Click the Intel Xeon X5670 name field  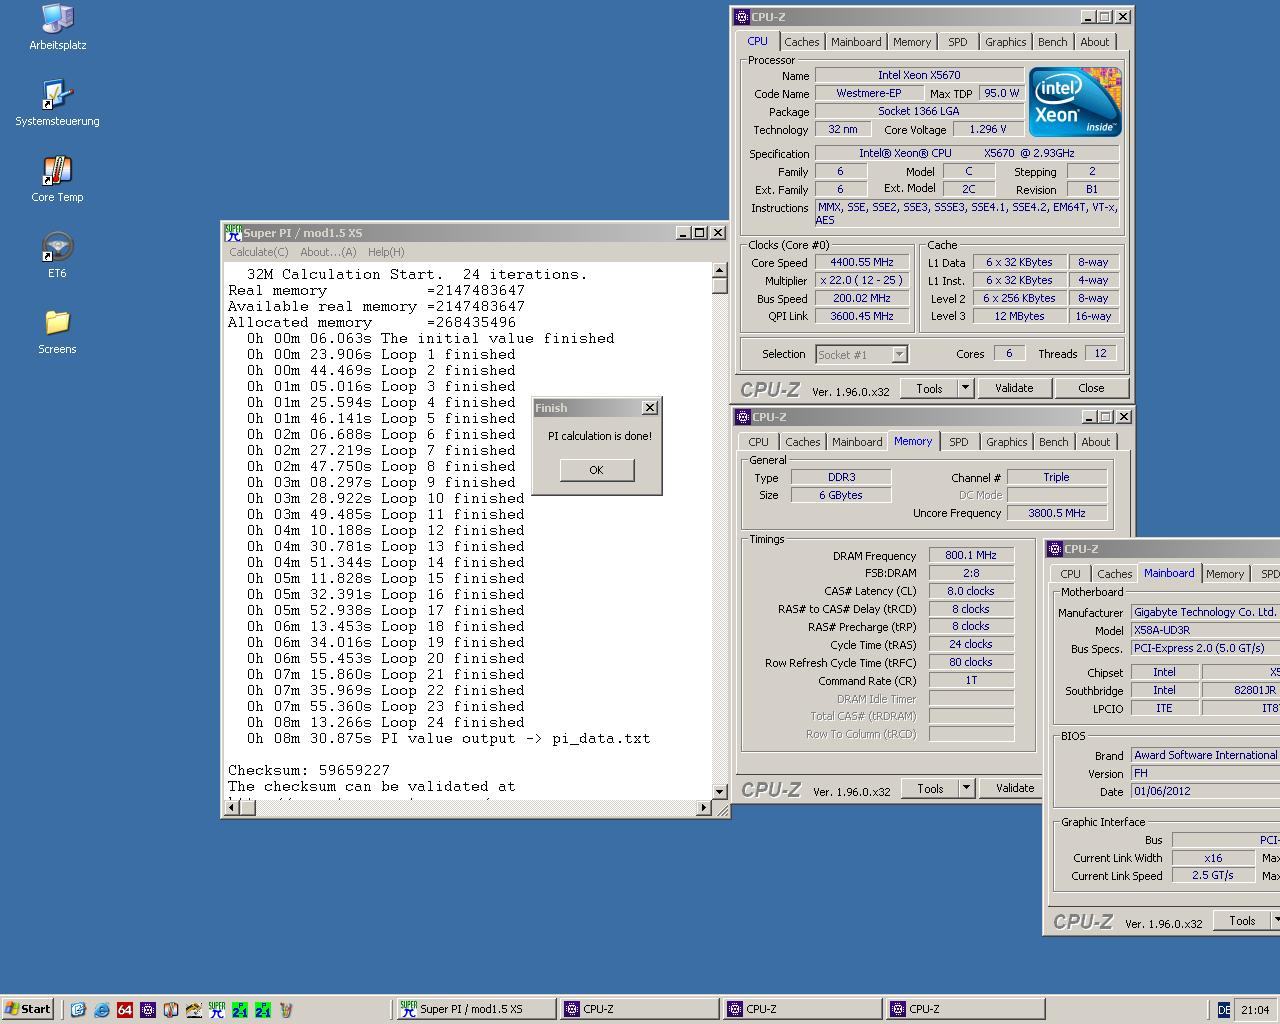pyautogui.click(x=919, y=75)
